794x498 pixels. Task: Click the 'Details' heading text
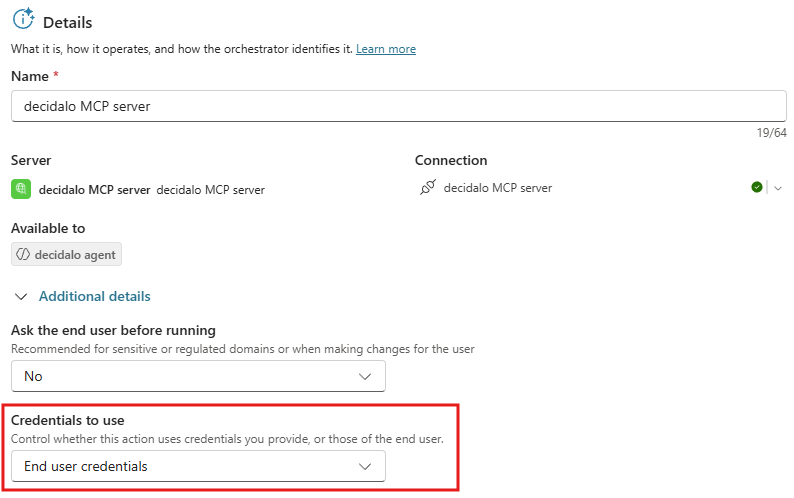pos(67,23)
